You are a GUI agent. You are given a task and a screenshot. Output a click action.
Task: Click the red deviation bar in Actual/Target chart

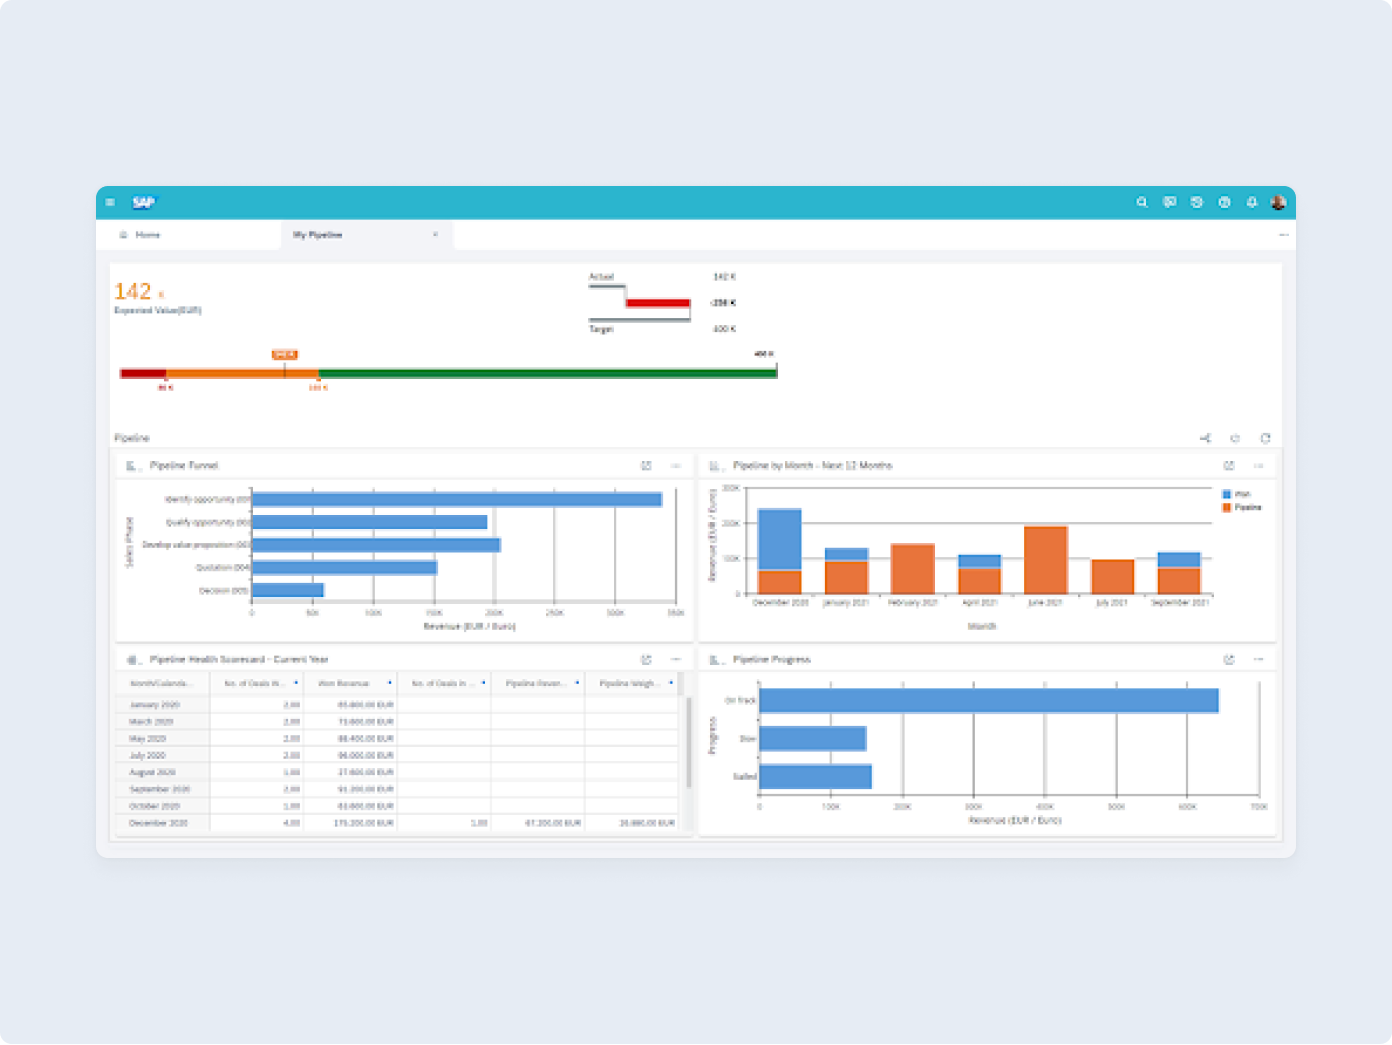pos(658,303)
